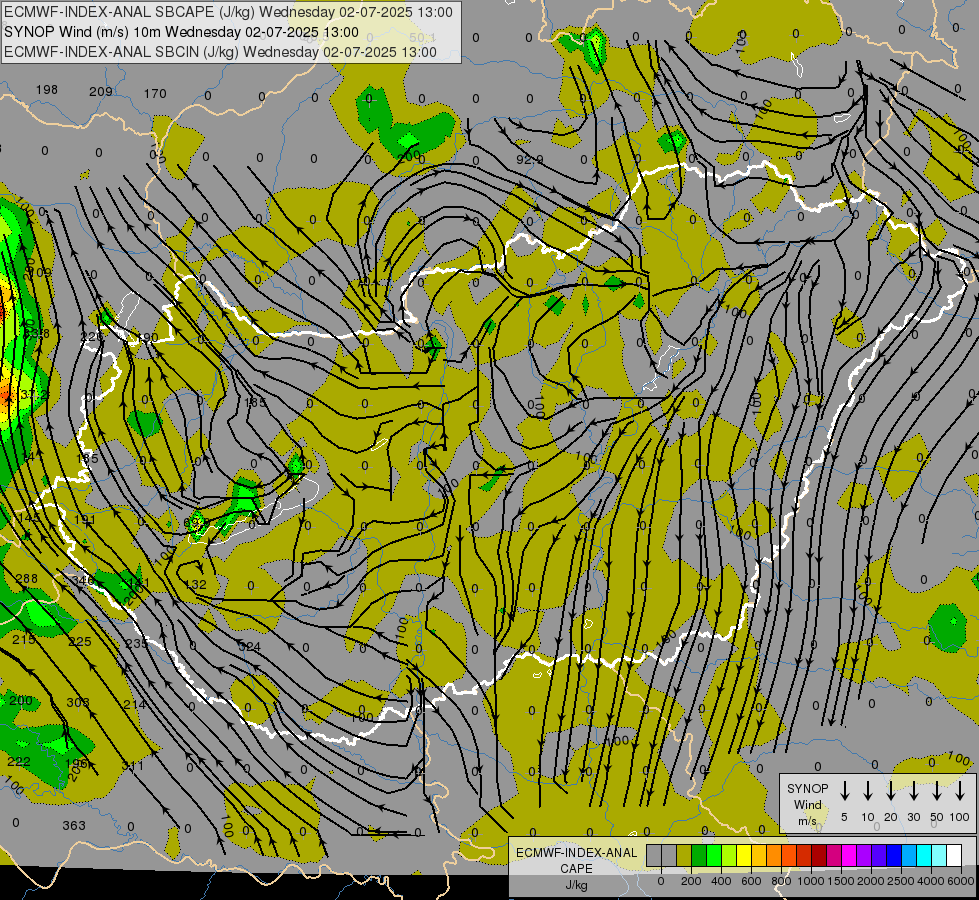This screenshot has width=979, height=900.
Task: Click the map value '170'
Action: coord(155,94)
